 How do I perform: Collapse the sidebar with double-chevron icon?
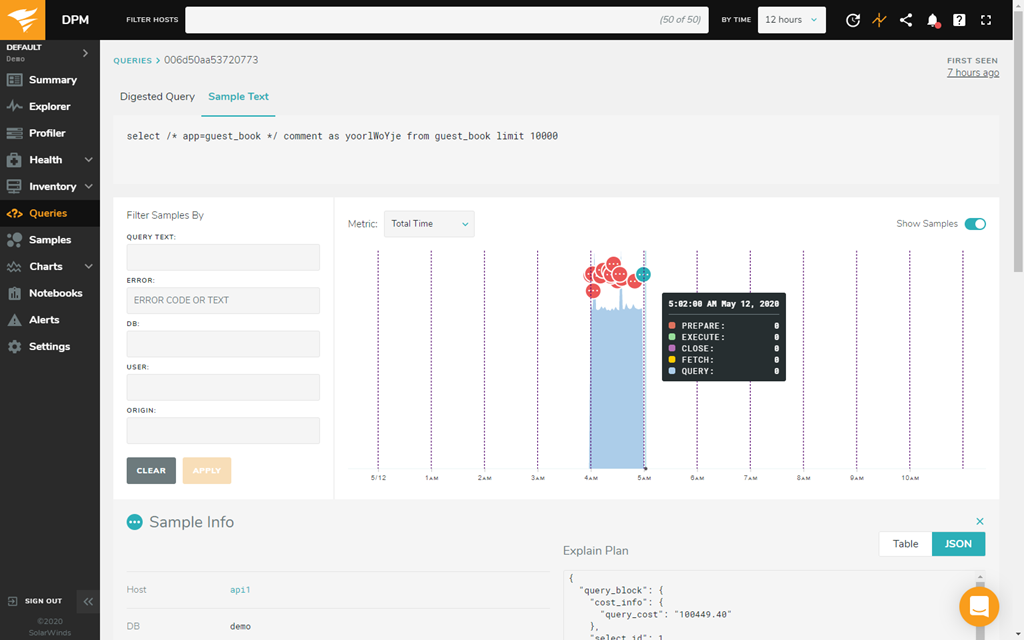(x=88, y=601)
